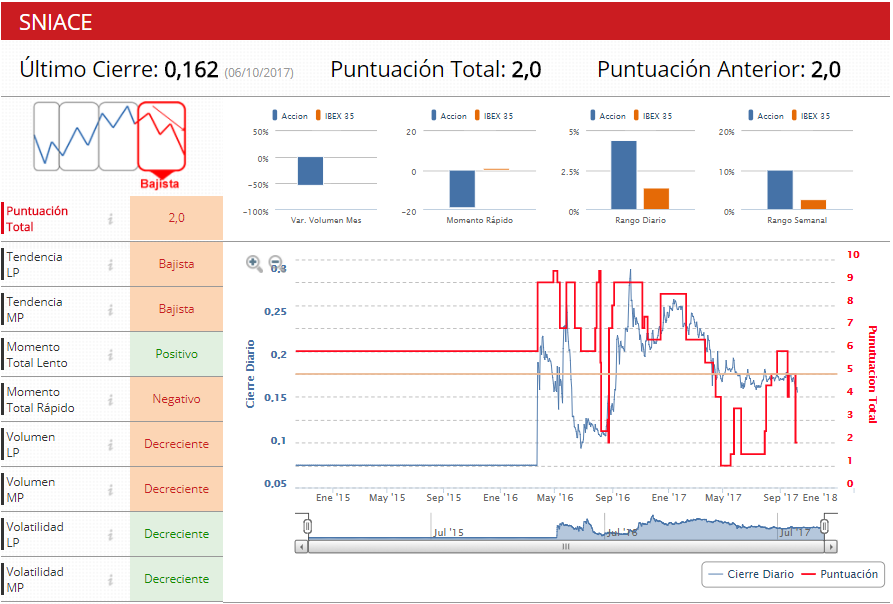893x604 pixels.
Task: Click the Cierre Diario vertical axis title
Action: (250, 374)
